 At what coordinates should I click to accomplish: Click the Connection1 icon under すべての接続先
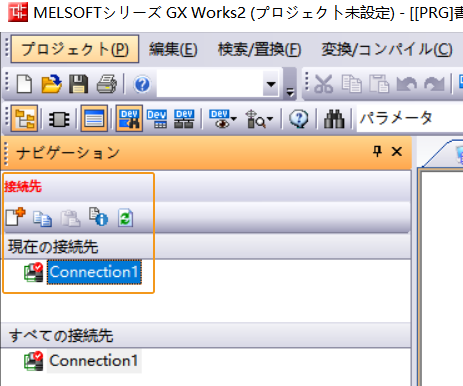pyautogui.click(x=34, y=361)
